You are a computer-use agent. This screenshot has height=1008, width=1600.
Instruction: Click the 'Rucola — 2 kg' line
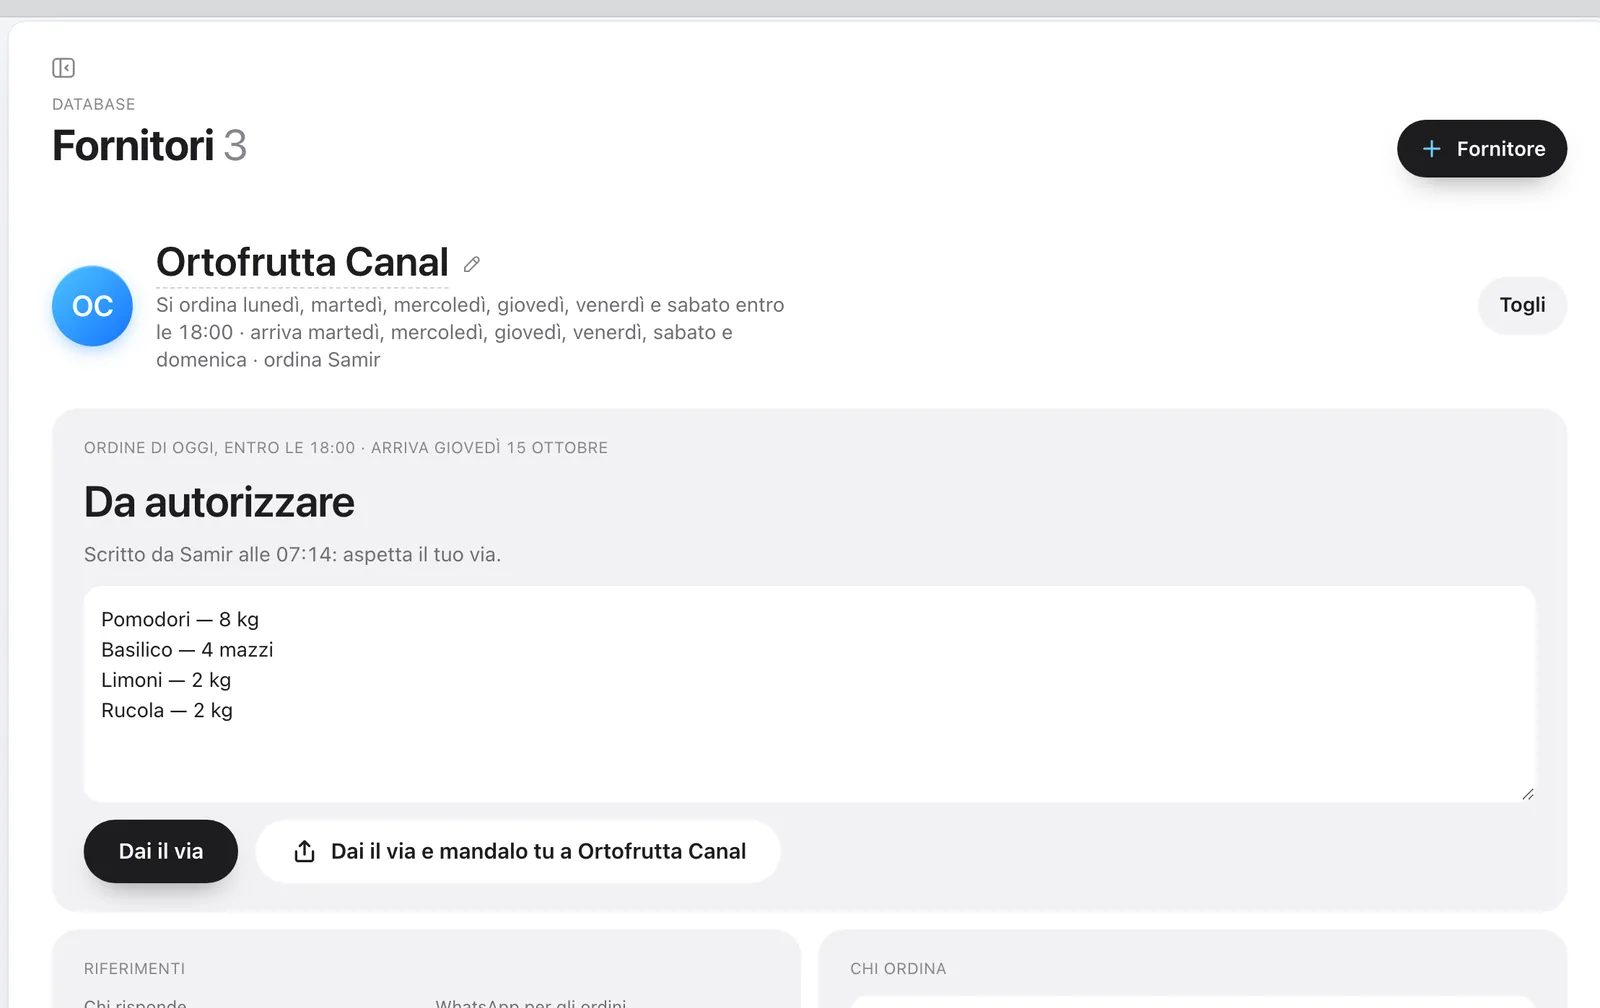point(167,710)
